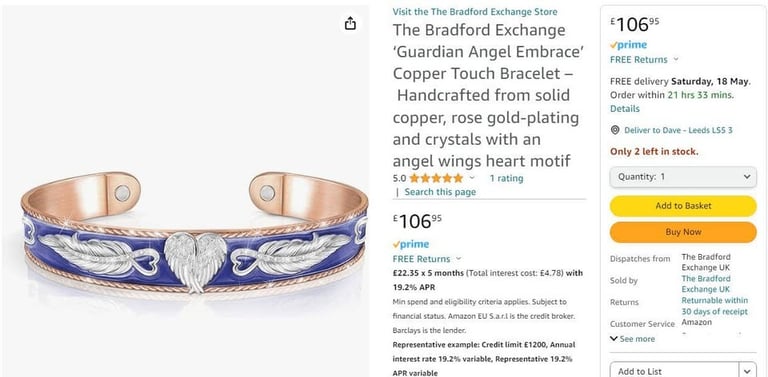
Task: Click the Add to Basket button
Action: click(683, 206)
